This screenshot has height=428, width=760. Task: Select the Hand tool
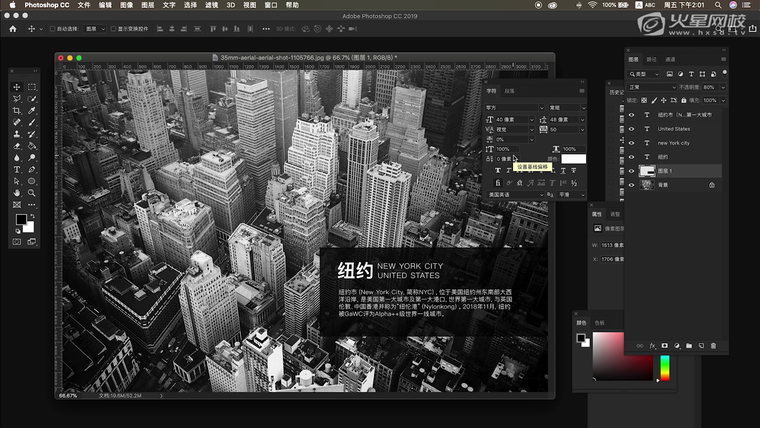tap(17, 192)
